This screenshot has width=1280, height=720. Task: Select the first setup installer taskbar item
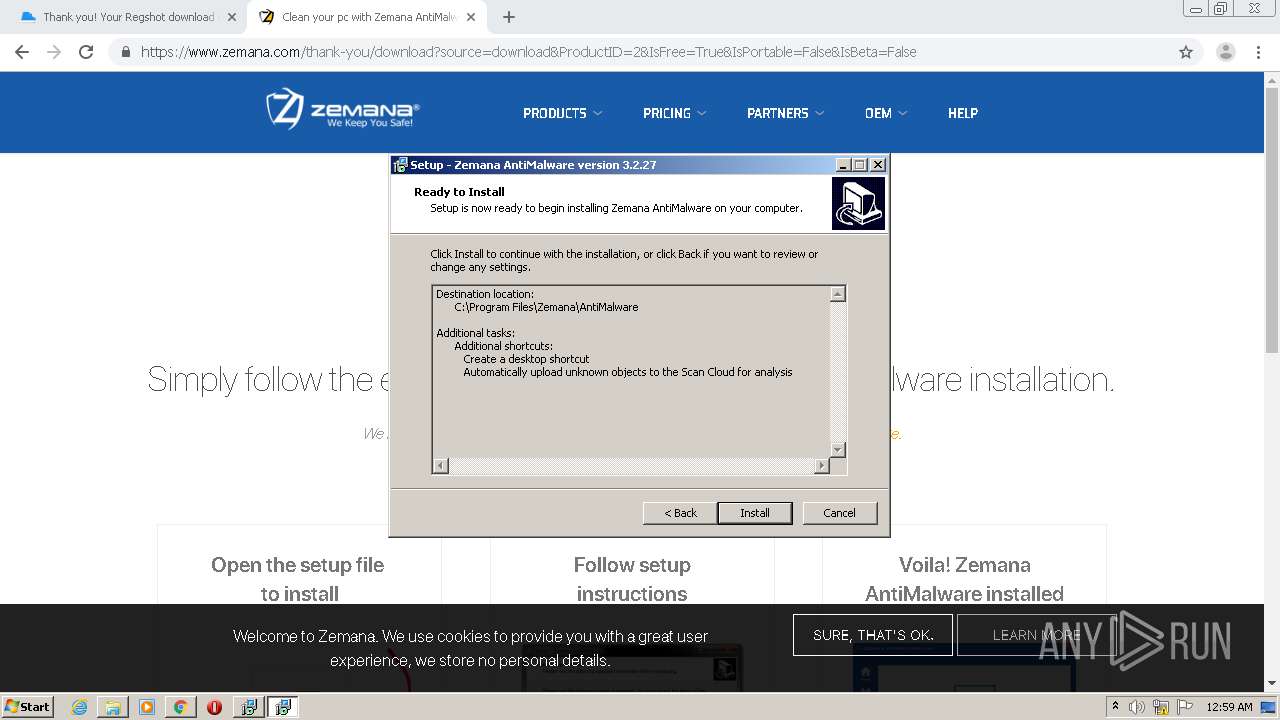click(249, 707)
